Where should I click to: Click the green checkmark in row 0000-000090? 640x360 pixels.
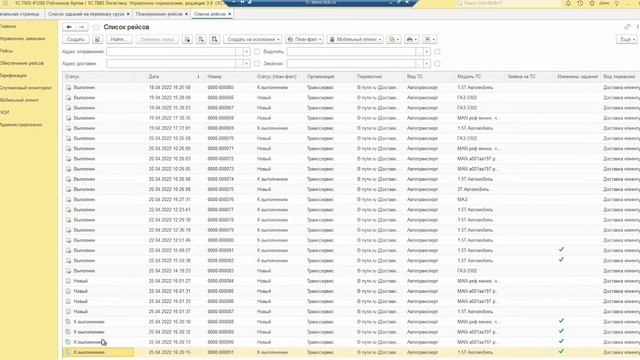coord(561,341)
